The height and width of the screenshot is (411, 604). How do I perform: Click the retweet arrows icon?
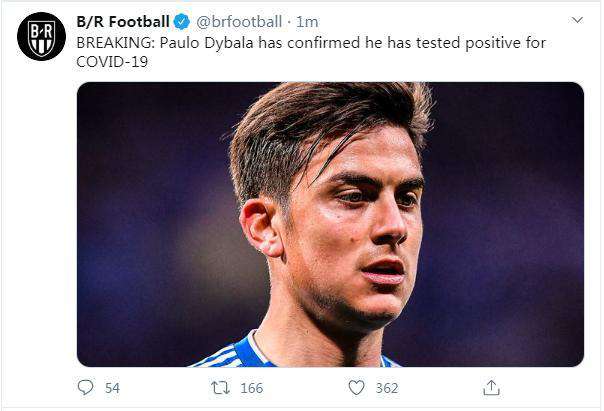click(221, 387)
